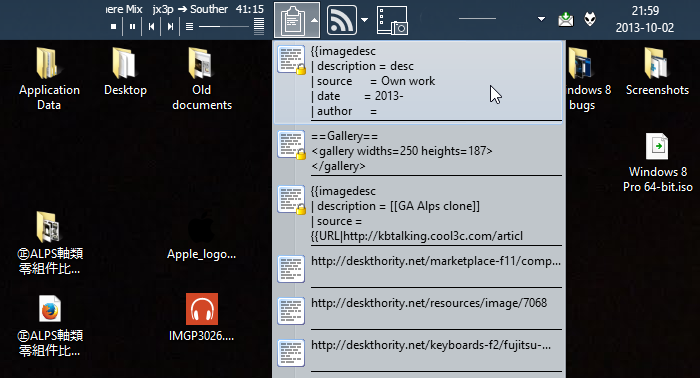The image size is (700, 378).
Task: Skip to the next track
Action: (170, 27)
